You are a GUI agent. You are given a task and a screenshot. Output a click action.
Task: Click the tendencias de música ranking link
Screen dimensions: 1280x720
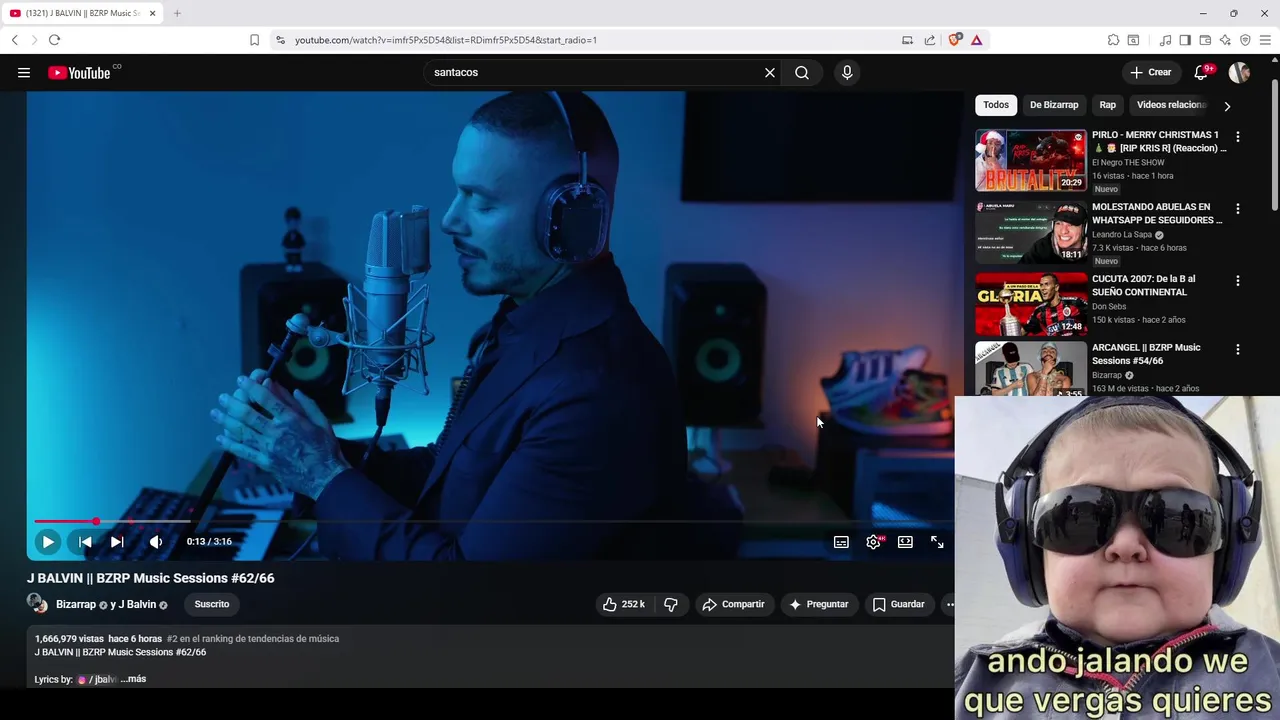(252, 639)
